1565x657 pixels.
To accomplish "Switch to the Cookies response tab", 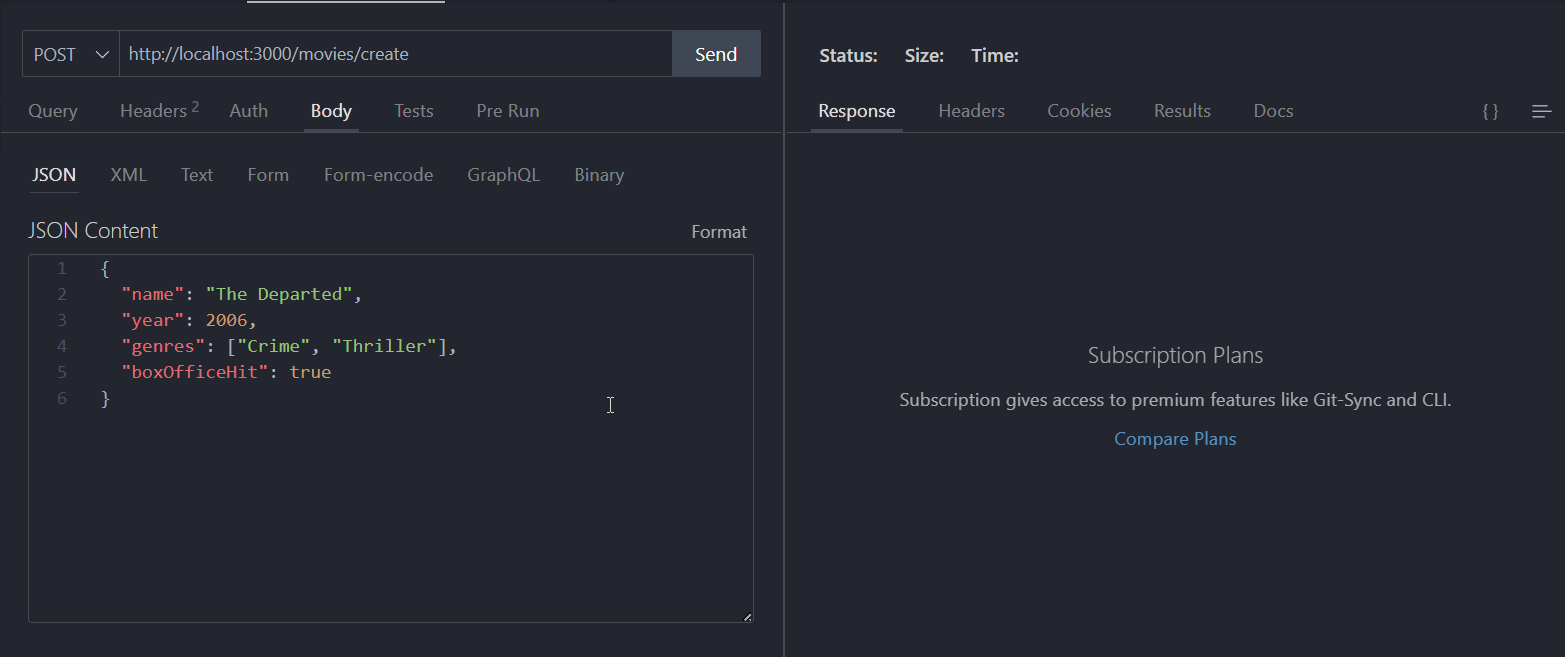I will pos(1079,110).
